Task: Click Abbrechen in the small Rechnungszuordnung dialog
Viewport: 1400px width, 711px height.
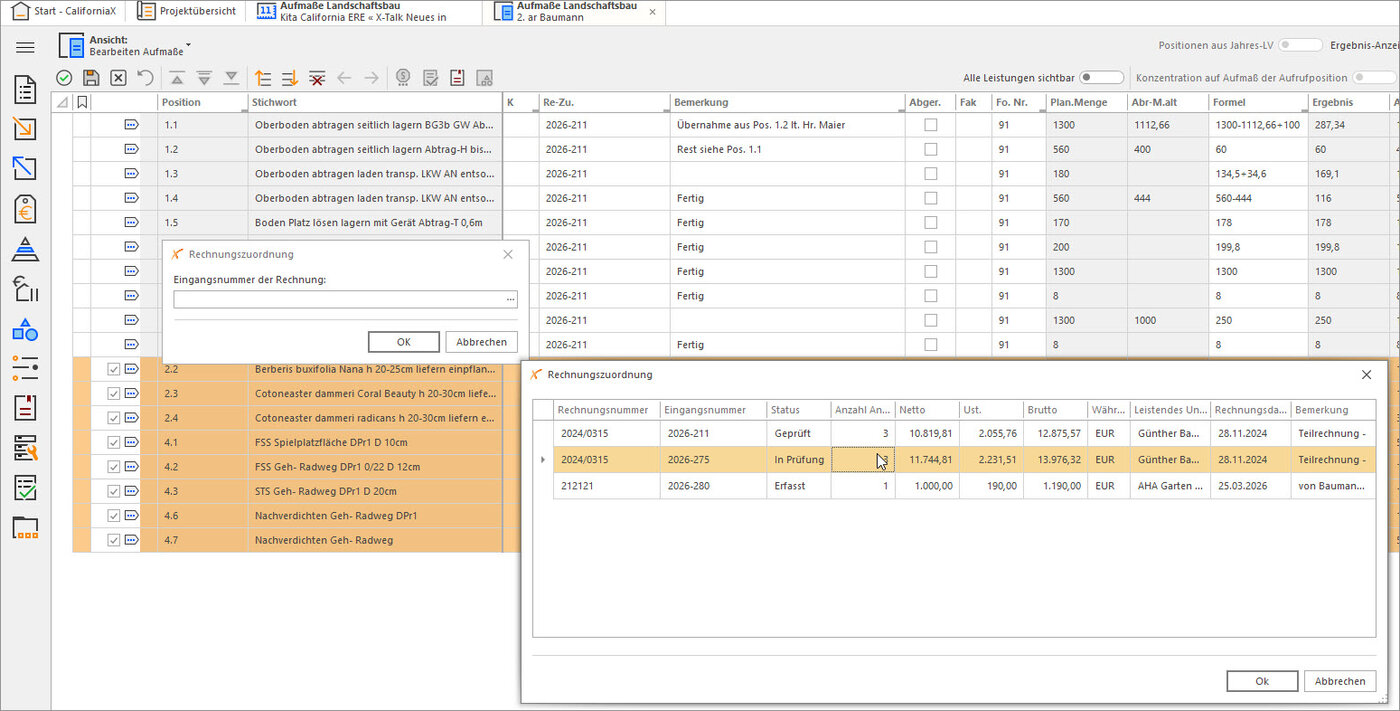Action: coord(482,342)
